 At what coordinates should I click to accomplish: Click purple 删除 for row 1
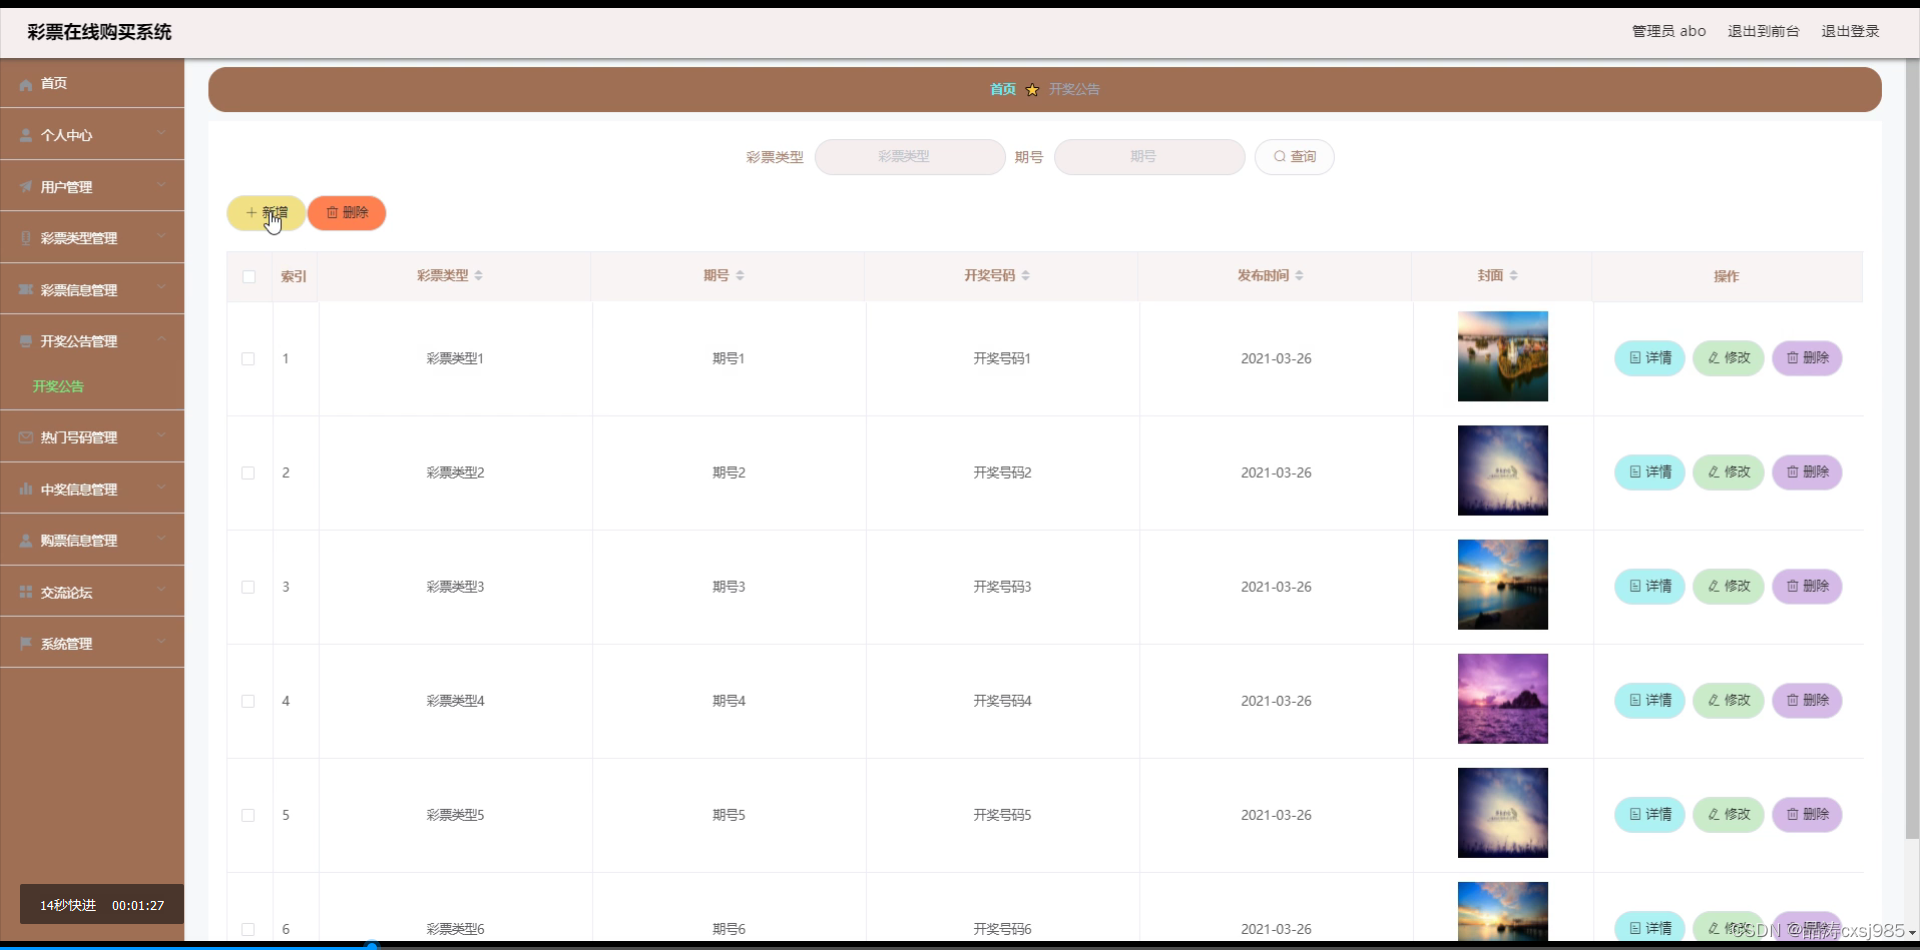(1807, 358)
